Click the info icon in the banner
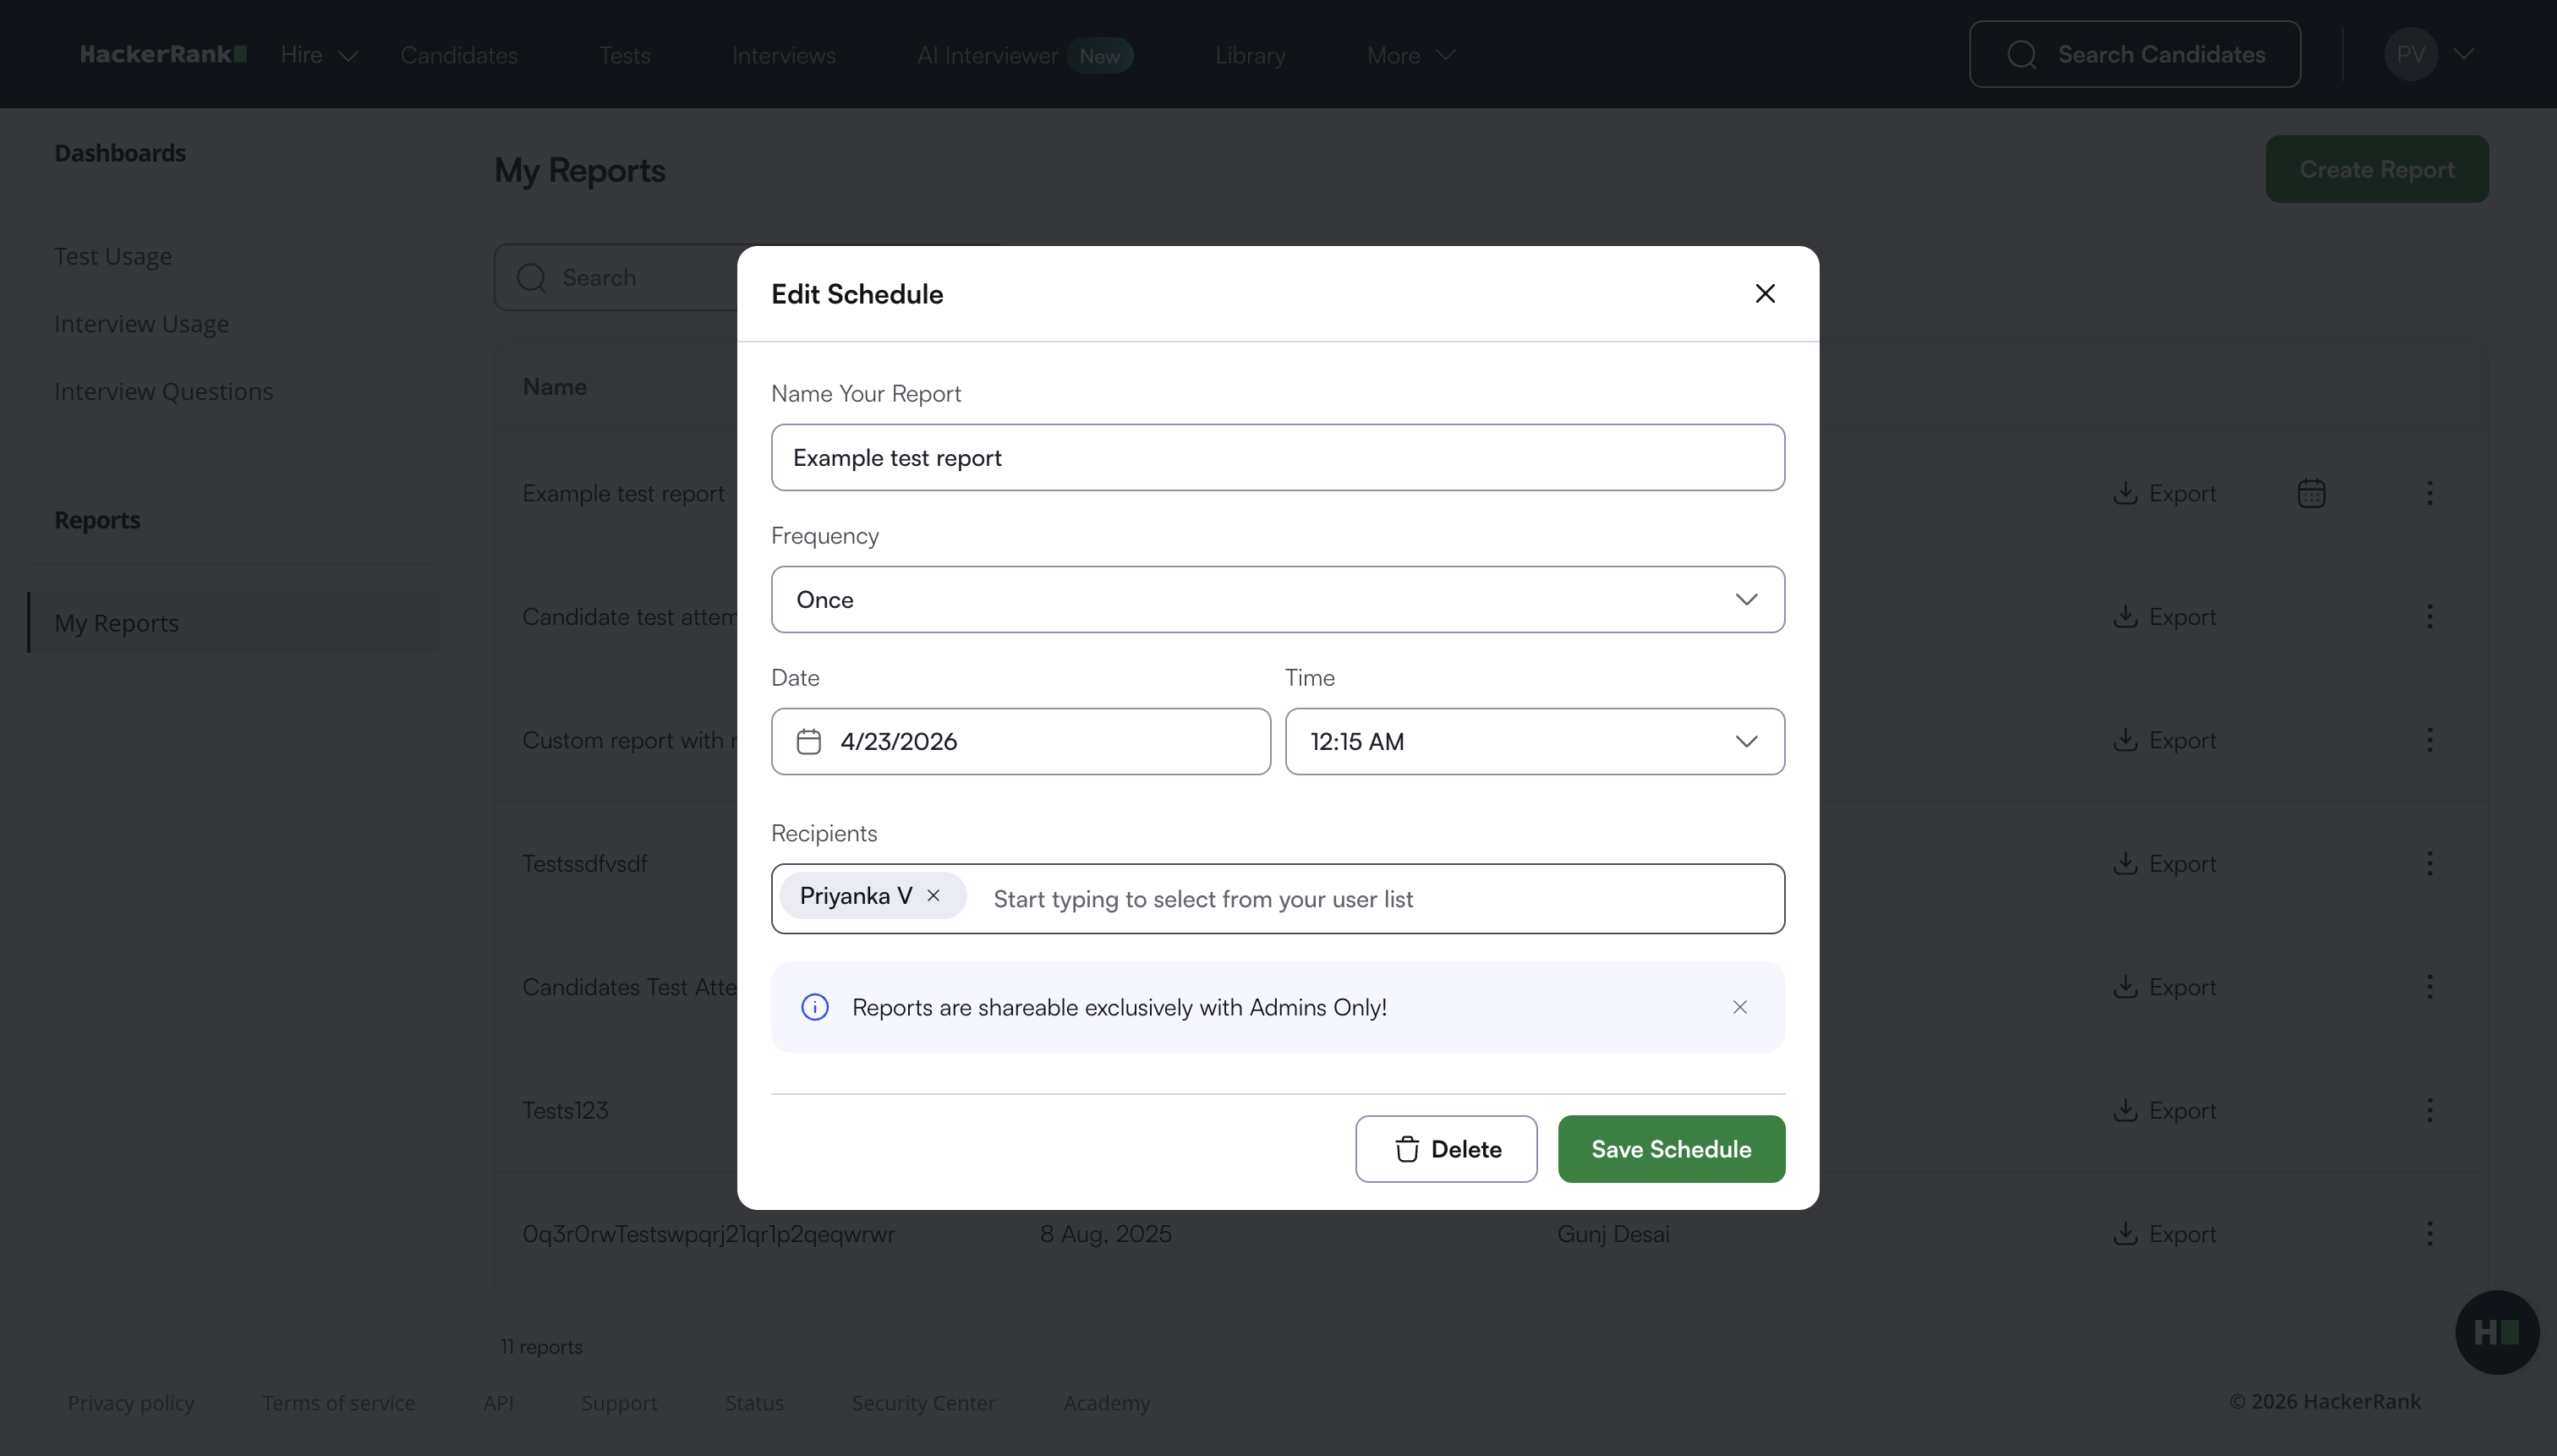The image size is (2557, 1456). click(x=815, y=1007)
